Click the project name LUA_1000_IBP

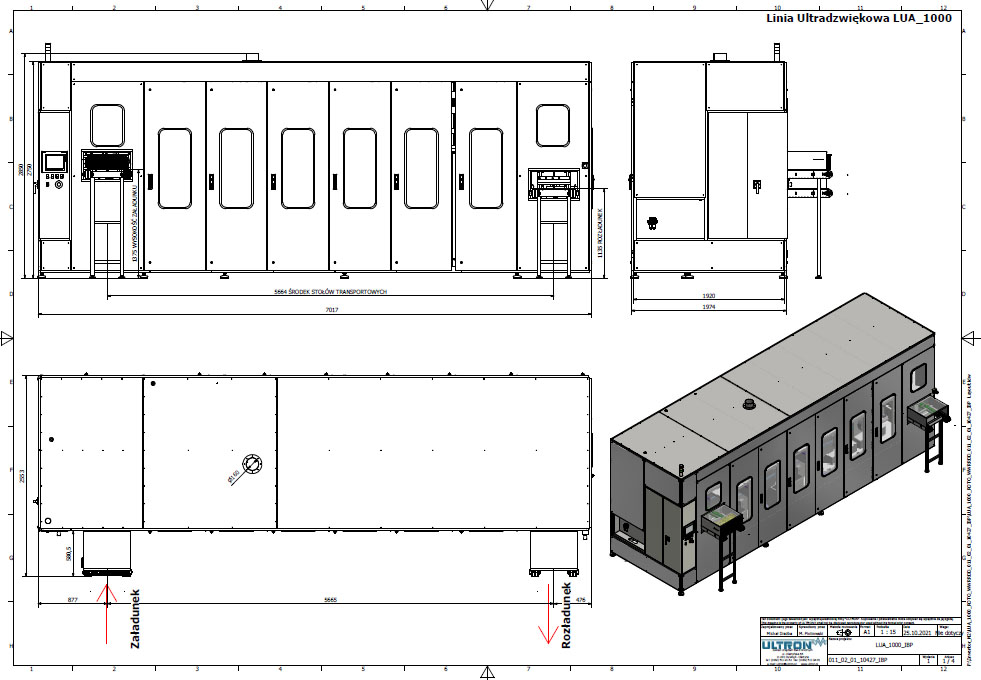(x=892, y=647)
